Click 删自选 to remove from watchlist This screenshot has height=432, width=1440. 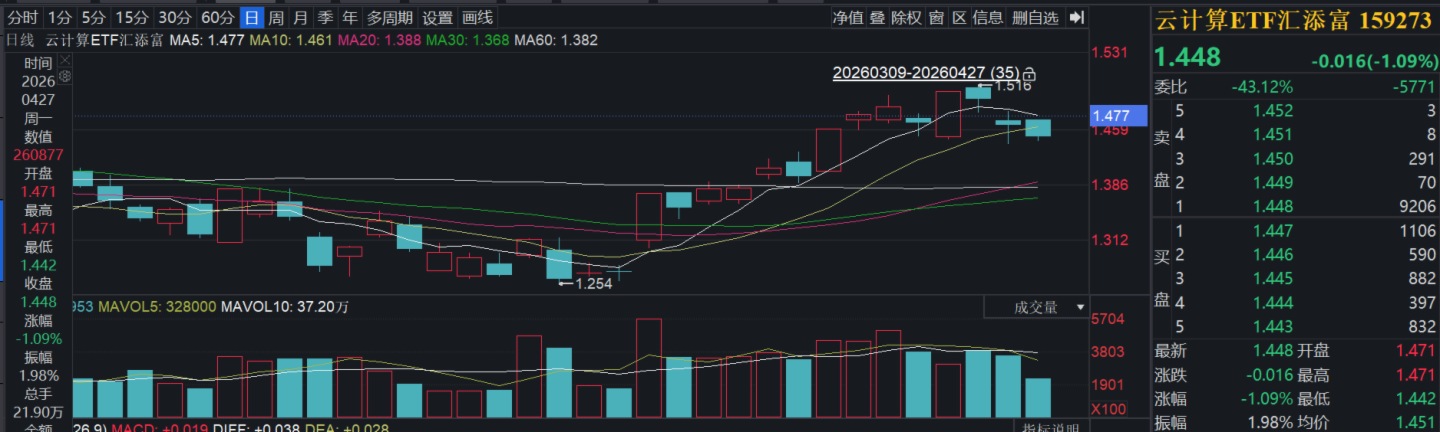[1034, 18]
